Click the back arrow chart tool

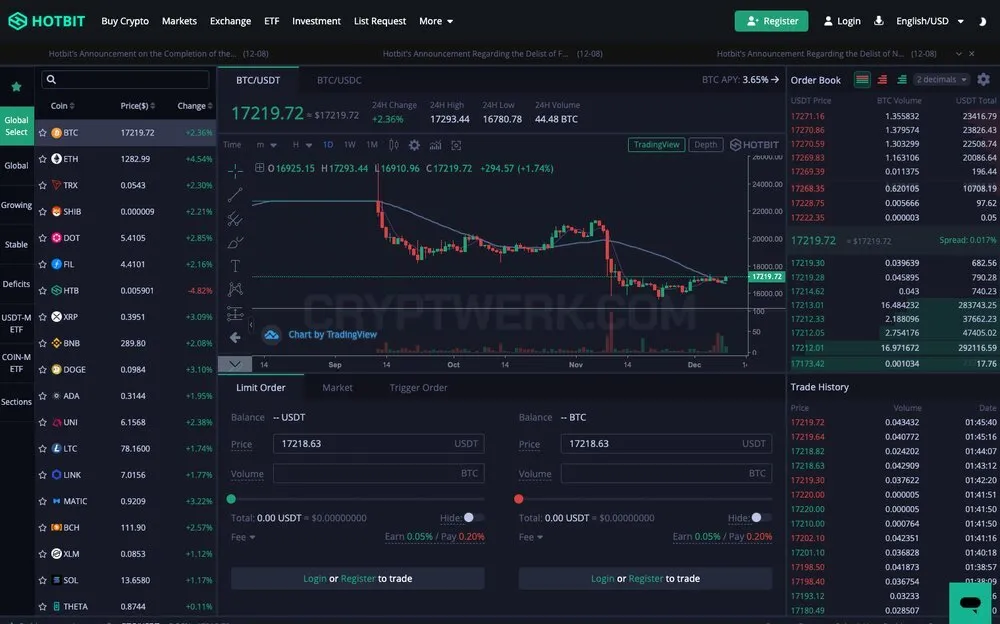coord(235,338)
